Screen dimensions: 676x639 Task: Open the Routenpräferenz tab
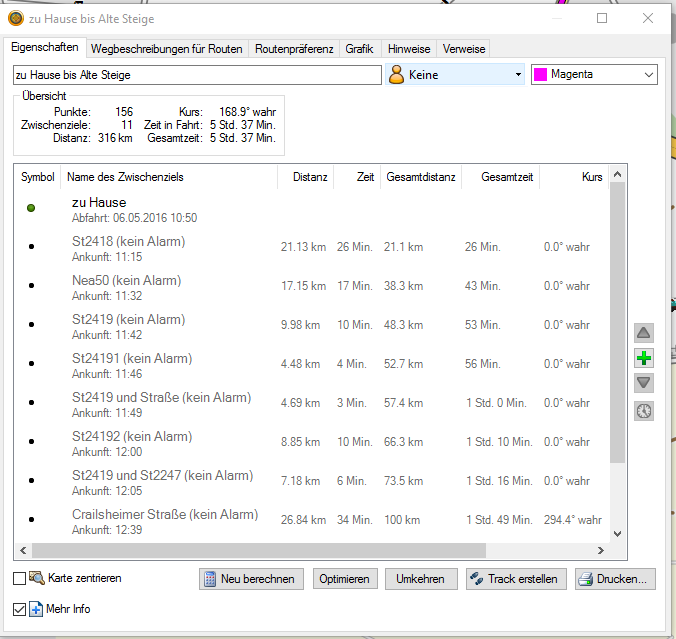[294, 48]
